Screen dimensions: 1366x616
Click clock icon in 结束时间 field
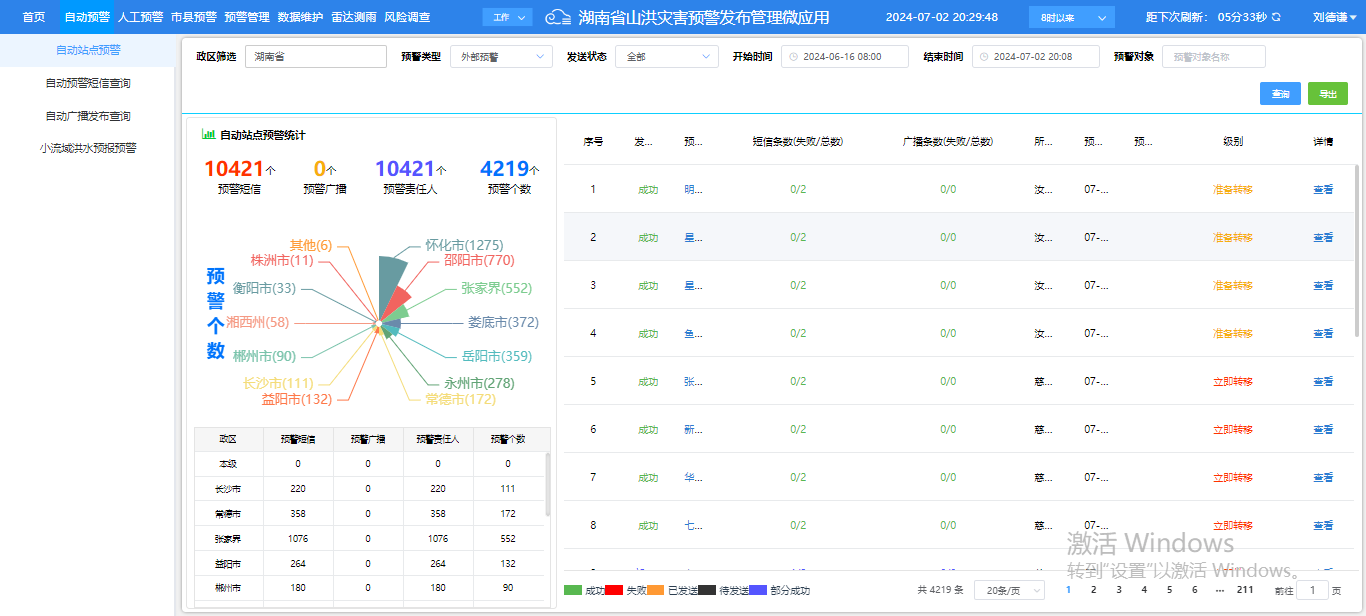985,57
